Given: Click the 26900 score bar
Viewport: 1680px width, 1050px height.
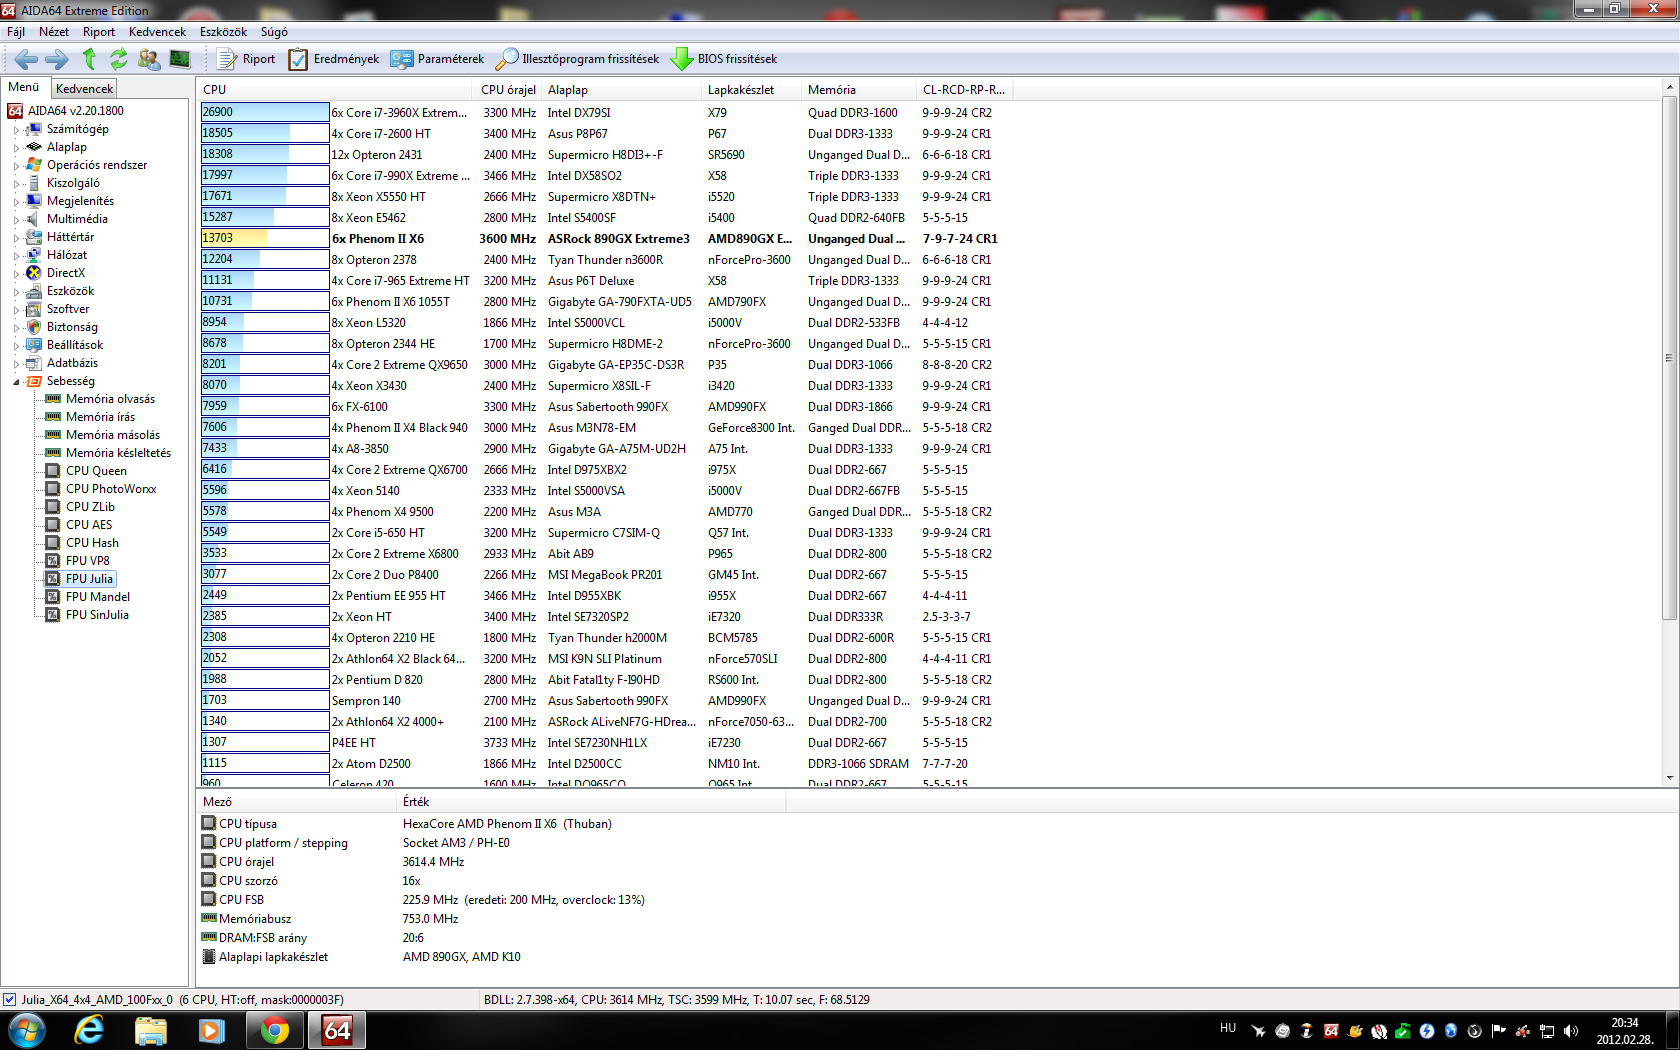Looking at the screenshot, I should [x=264, y=112].
